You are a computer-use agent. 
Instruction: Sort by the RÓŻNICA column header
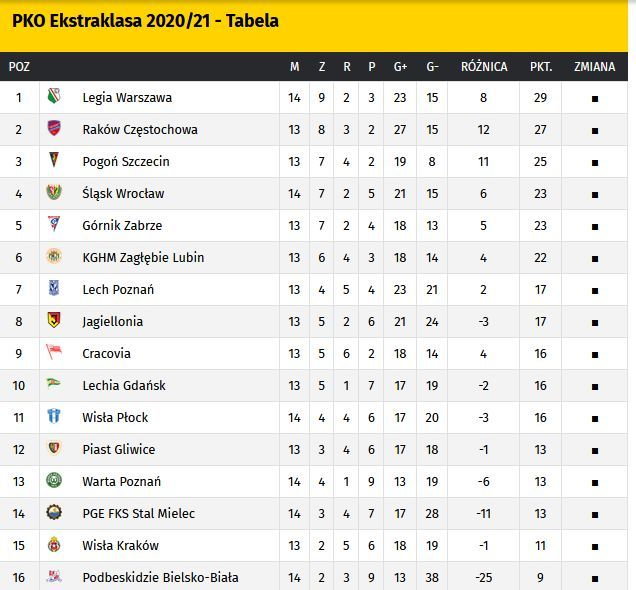[x=484, y=67]
